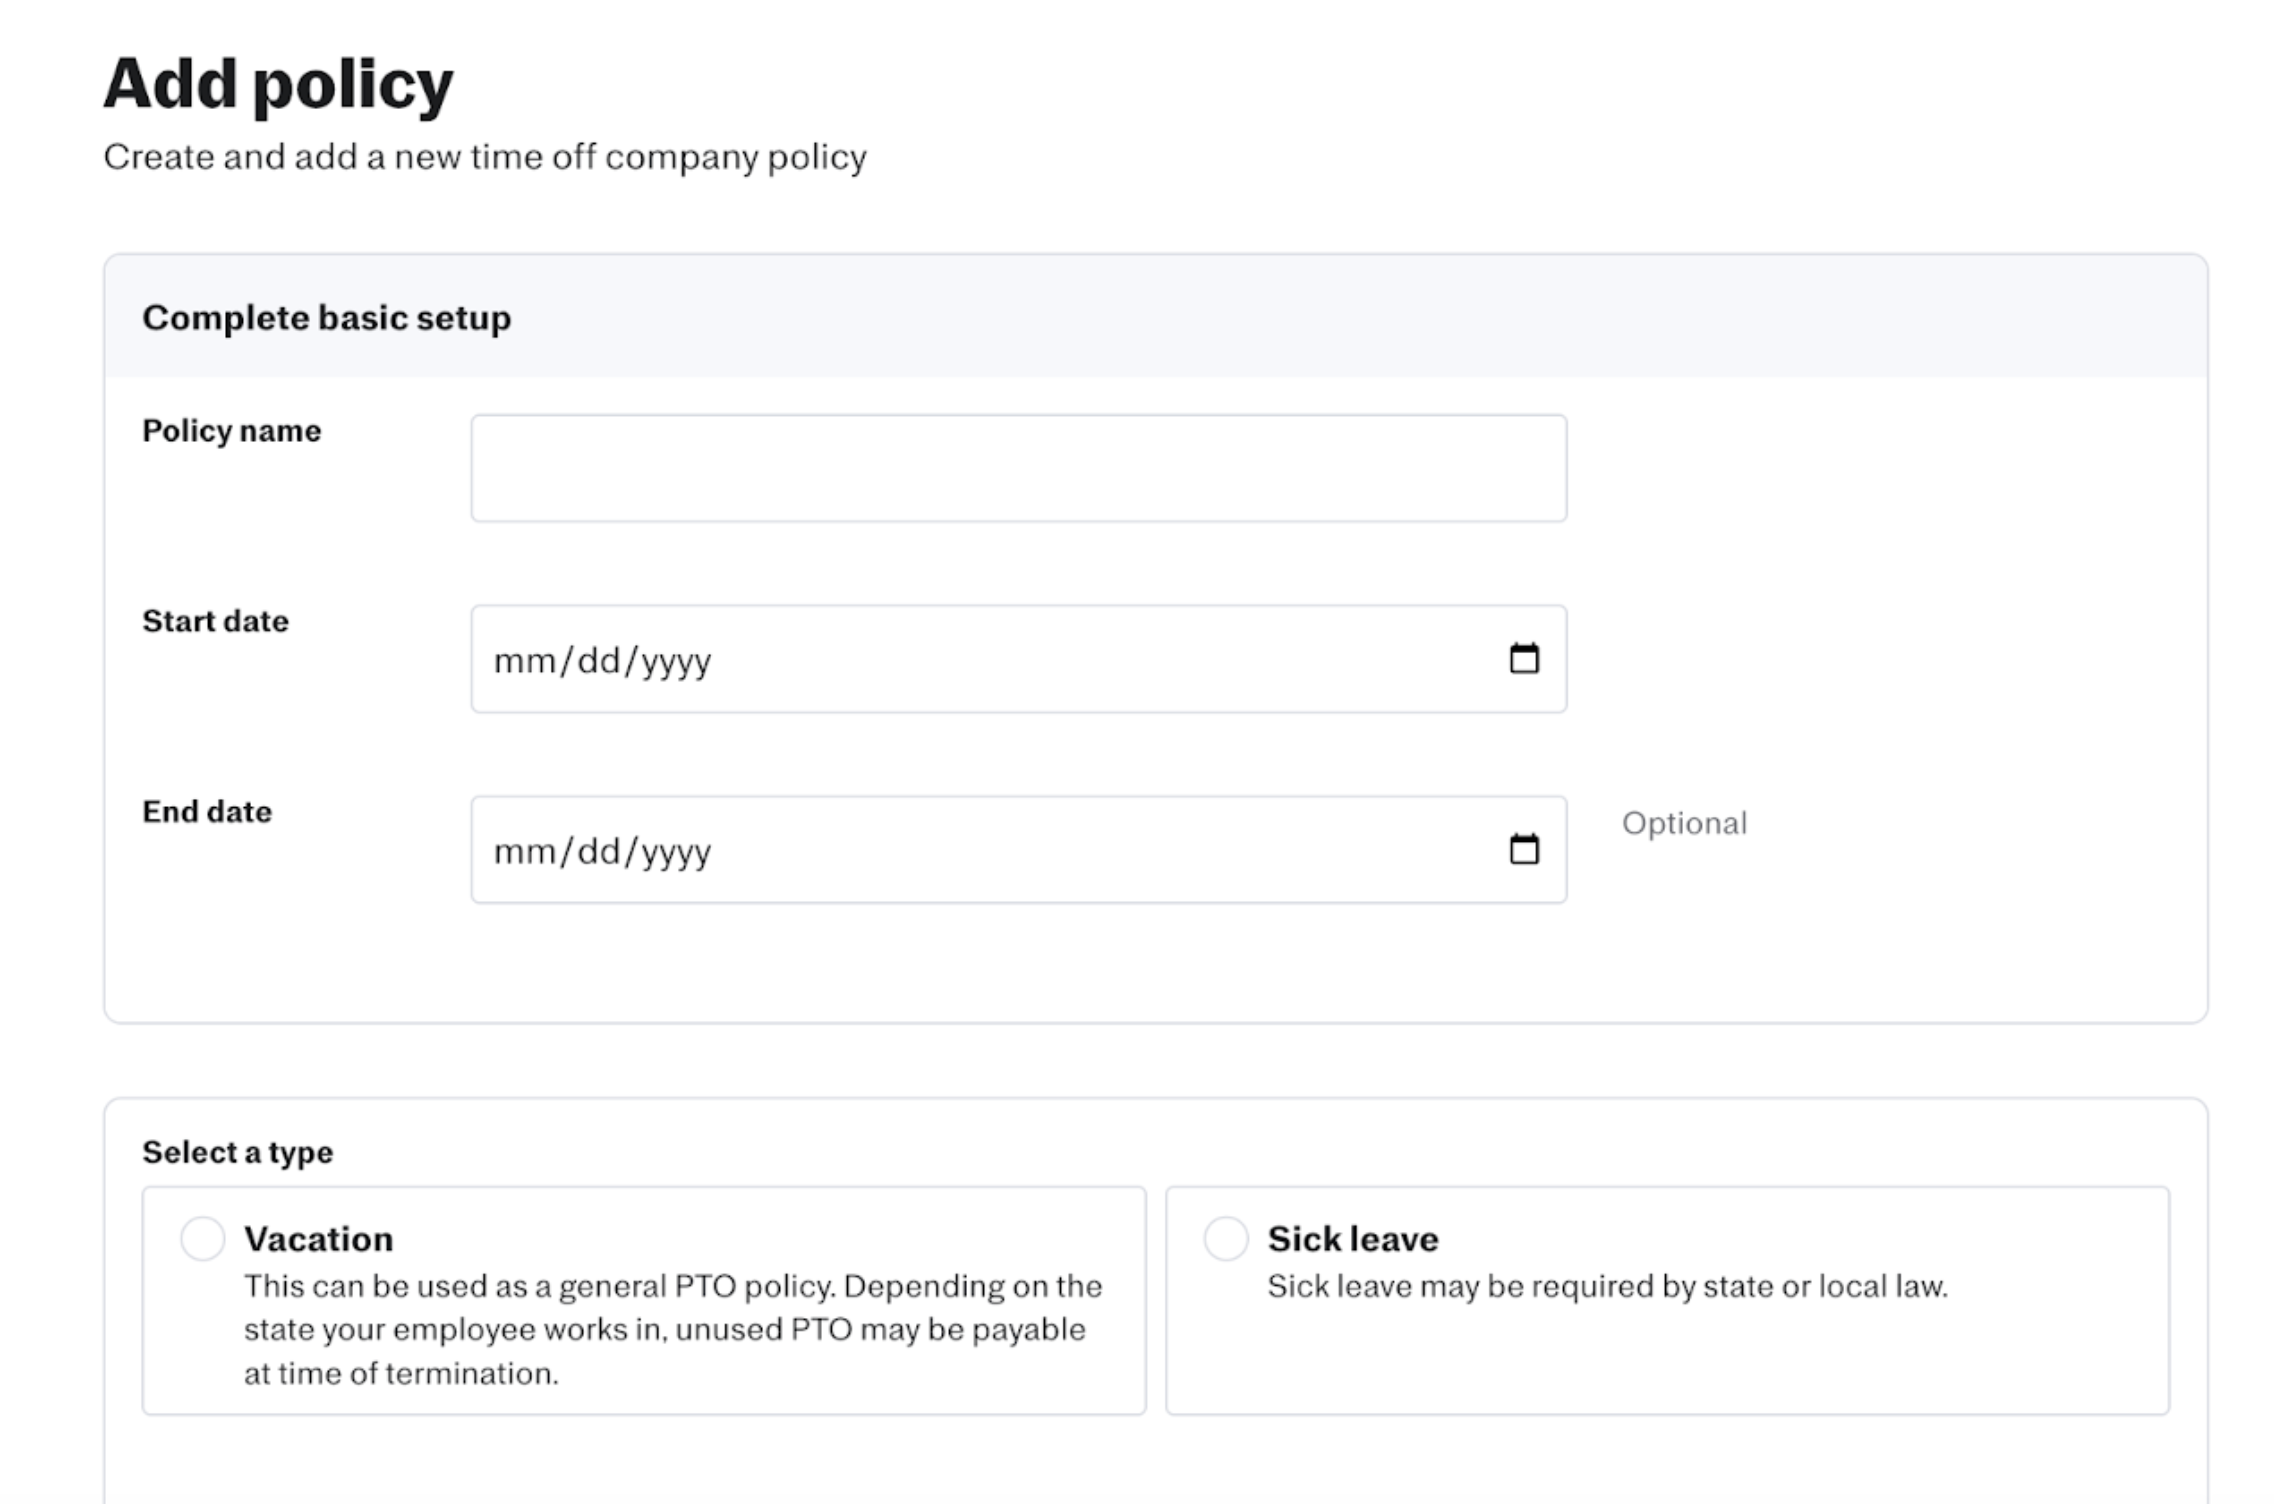Click the Select a type label
The width and height of the screenshot is (2274, 1504).
point(237,1152)
